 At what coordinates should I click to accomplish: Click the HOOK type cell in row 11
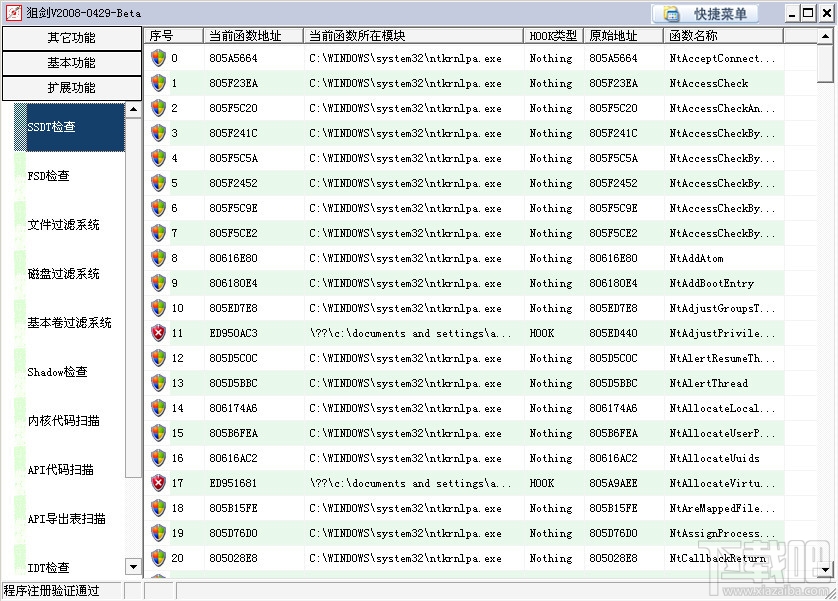coord(542,333)
